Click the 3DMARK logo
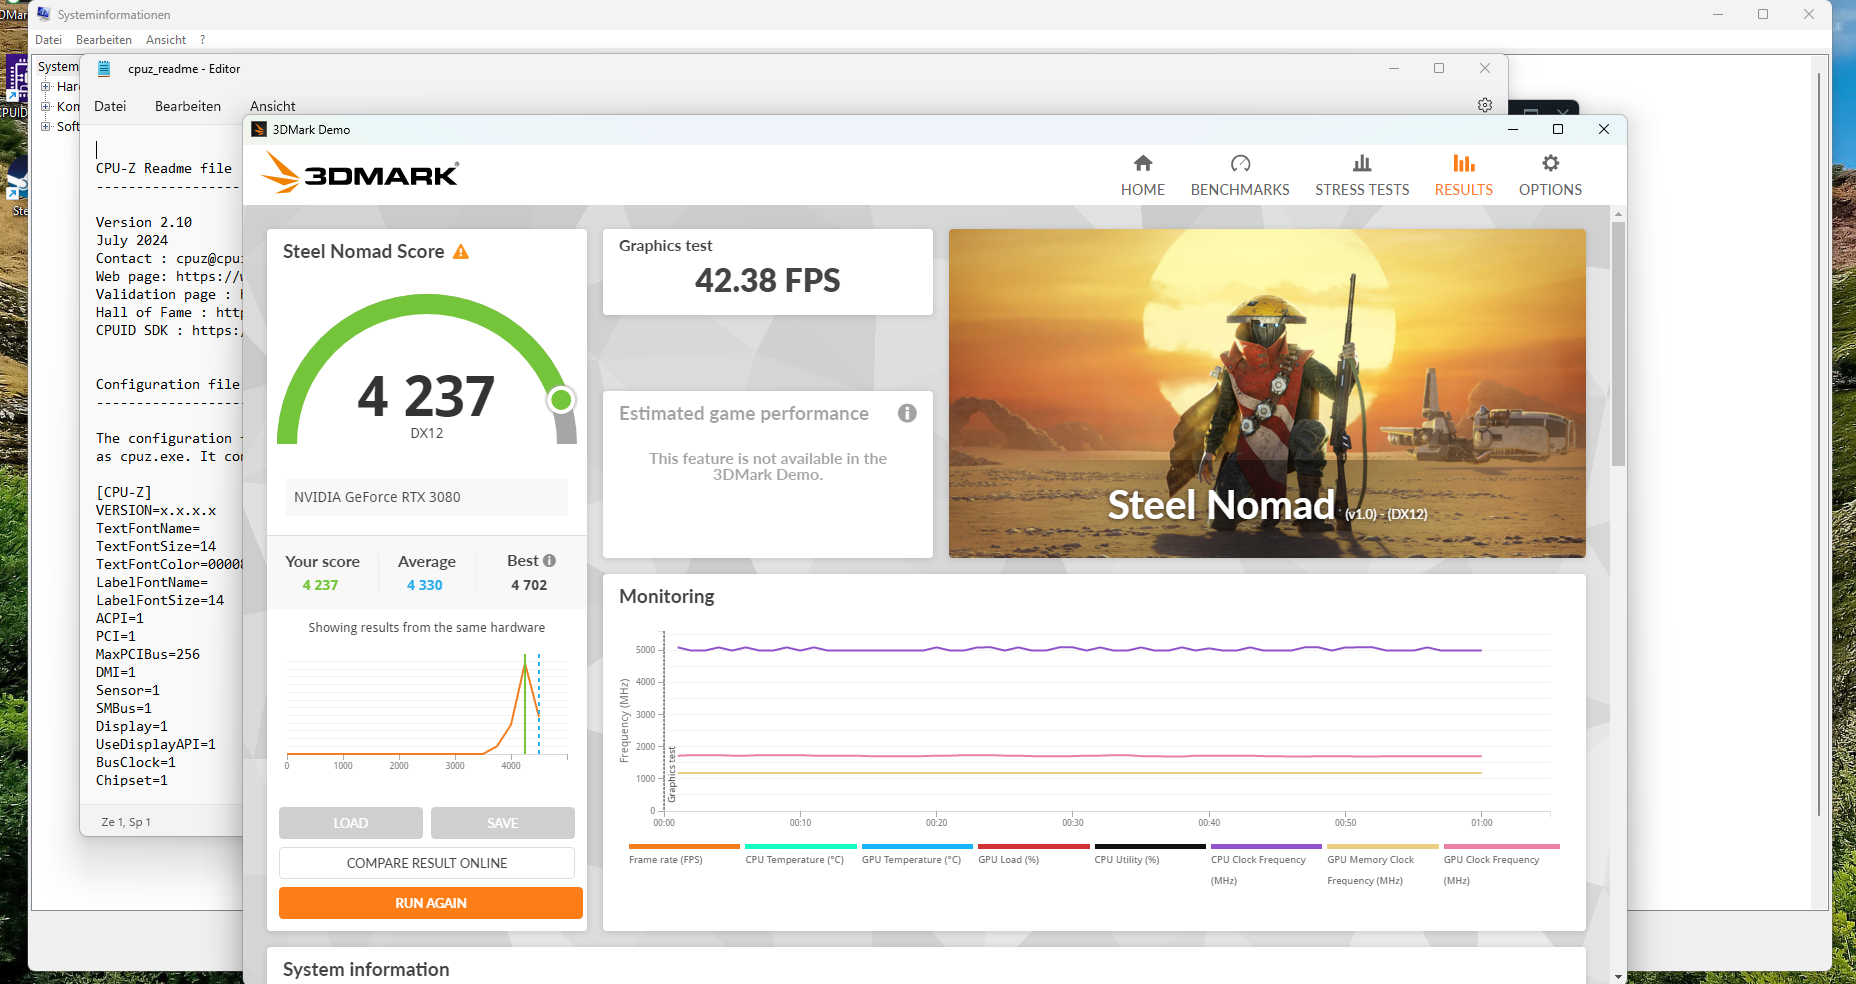The height and width of the screenshot is (984, 1856). coord(360,174)
